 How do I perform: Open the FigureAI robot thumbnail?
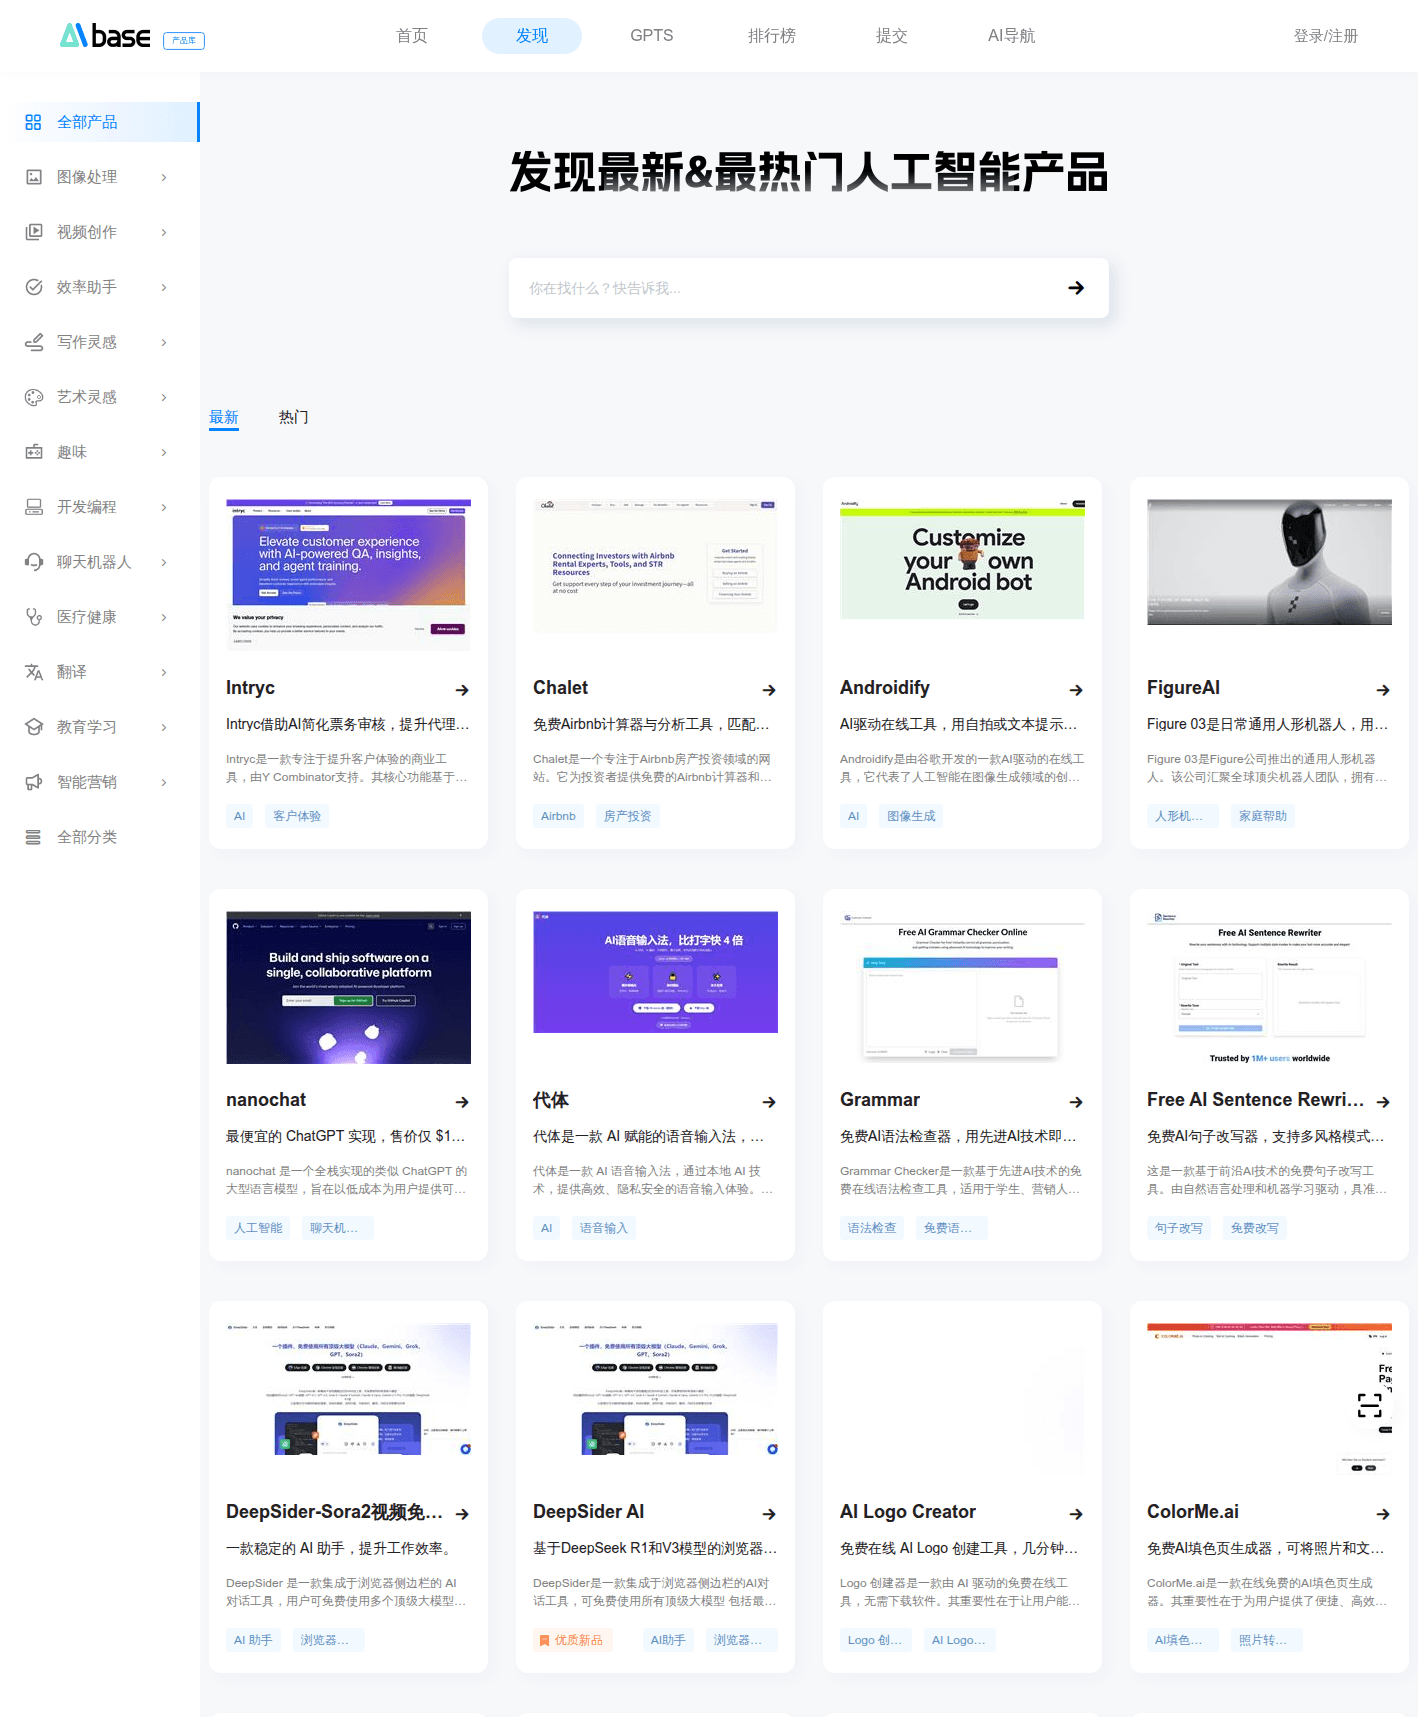[x=1269, y=562]
